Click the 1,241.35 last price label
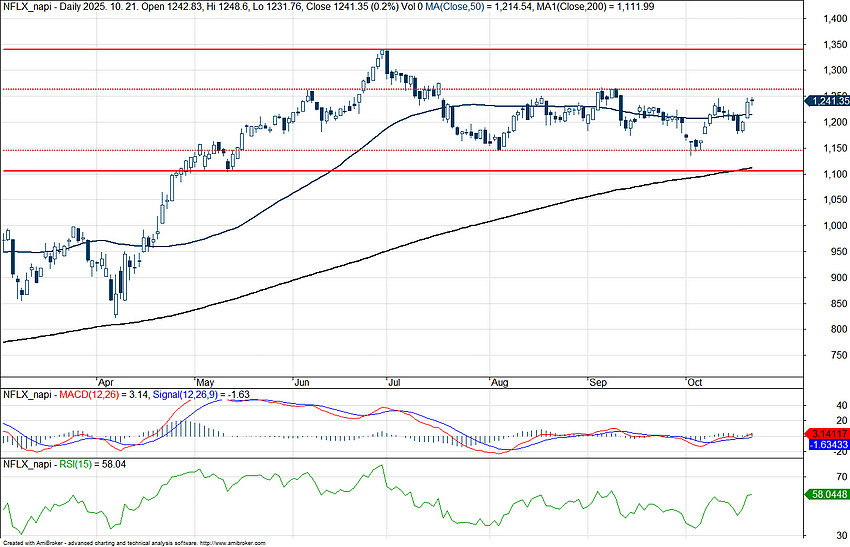This screenshot has height=547, width=850. [829, 101]
